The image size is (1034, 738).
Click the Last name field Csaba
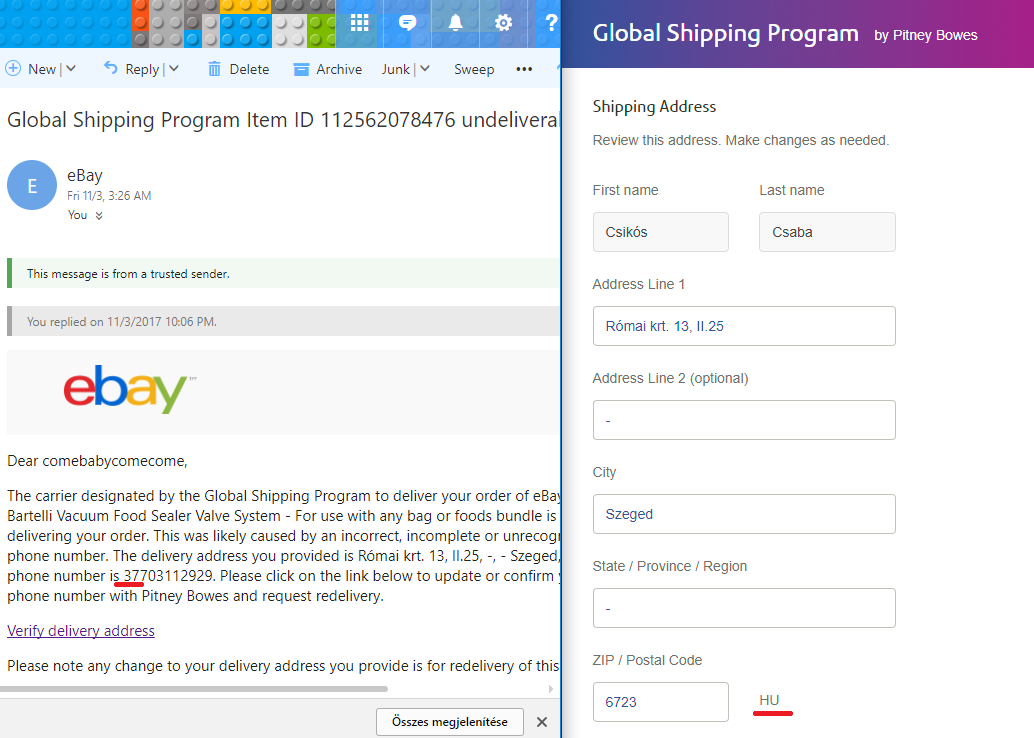[827, 232]
